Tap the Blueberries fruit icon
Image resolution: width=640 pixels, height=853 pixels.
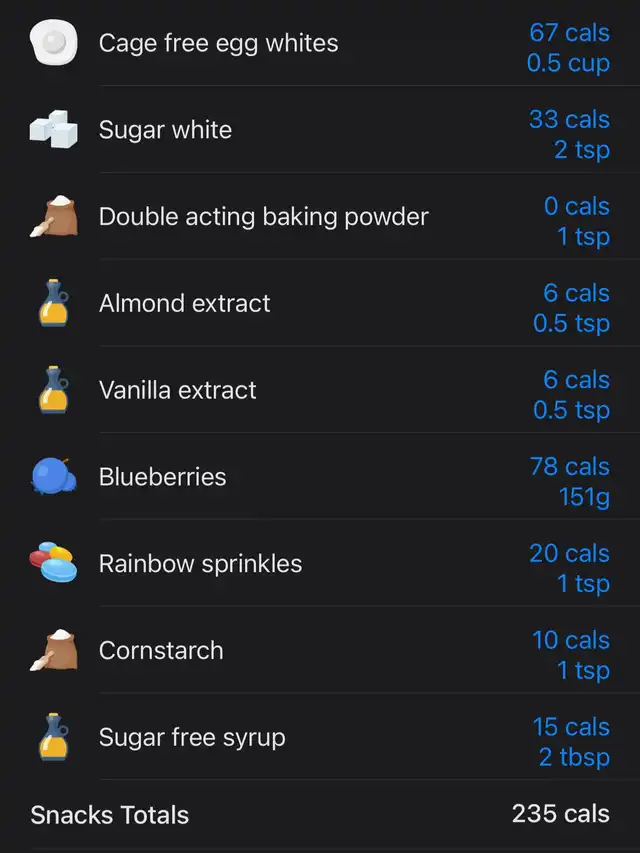[53, 476]
